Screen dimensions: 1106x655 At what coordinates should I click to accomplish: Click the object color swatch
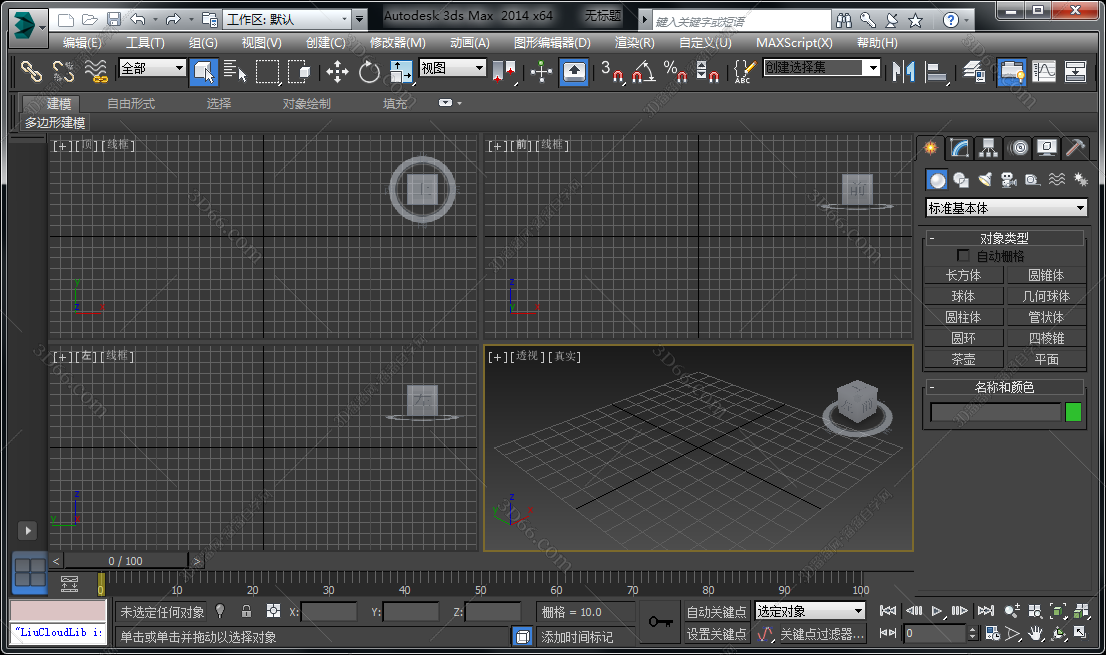[x=1073, y=411]
